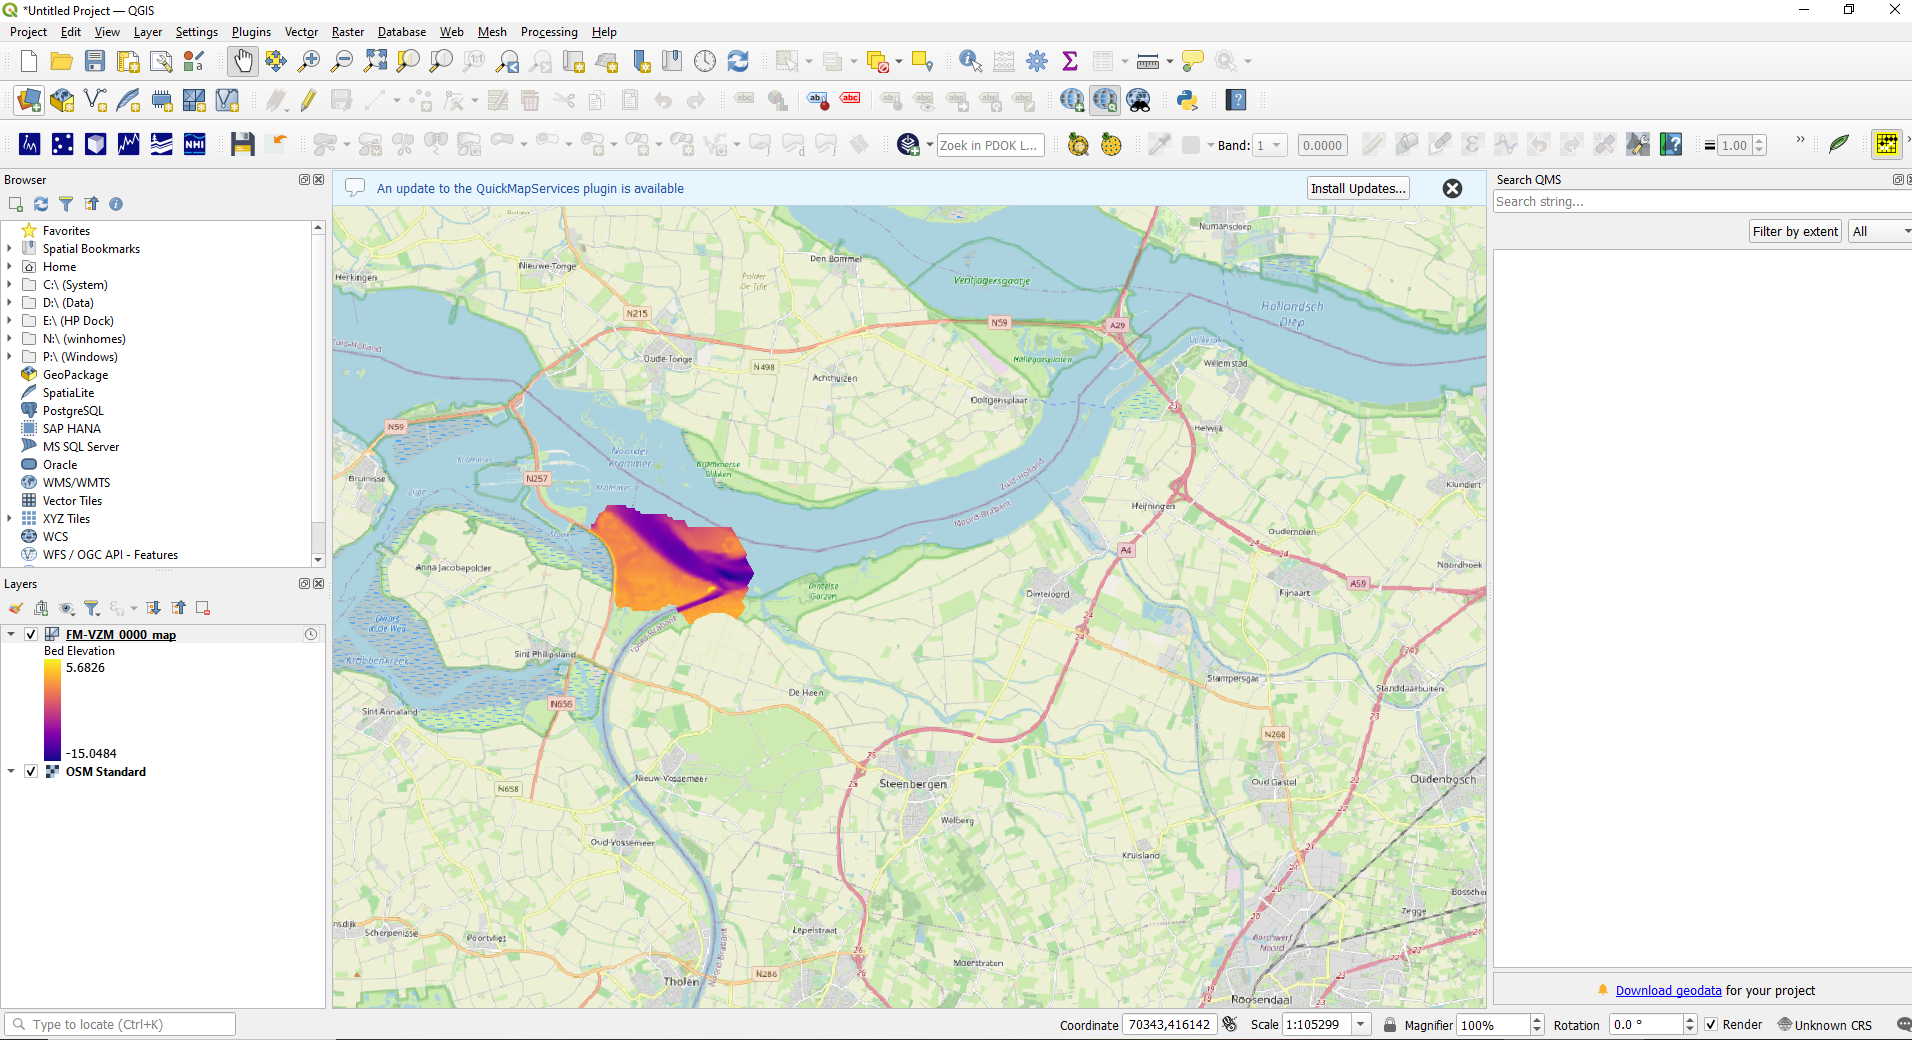Toggle visibility of FM-VZM_0000_map layer

tap(31, 634)
